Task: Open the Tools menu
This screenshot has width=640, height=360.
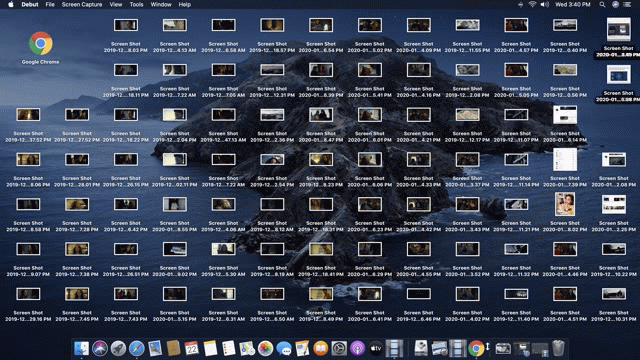Action: (x=136, y=4)
